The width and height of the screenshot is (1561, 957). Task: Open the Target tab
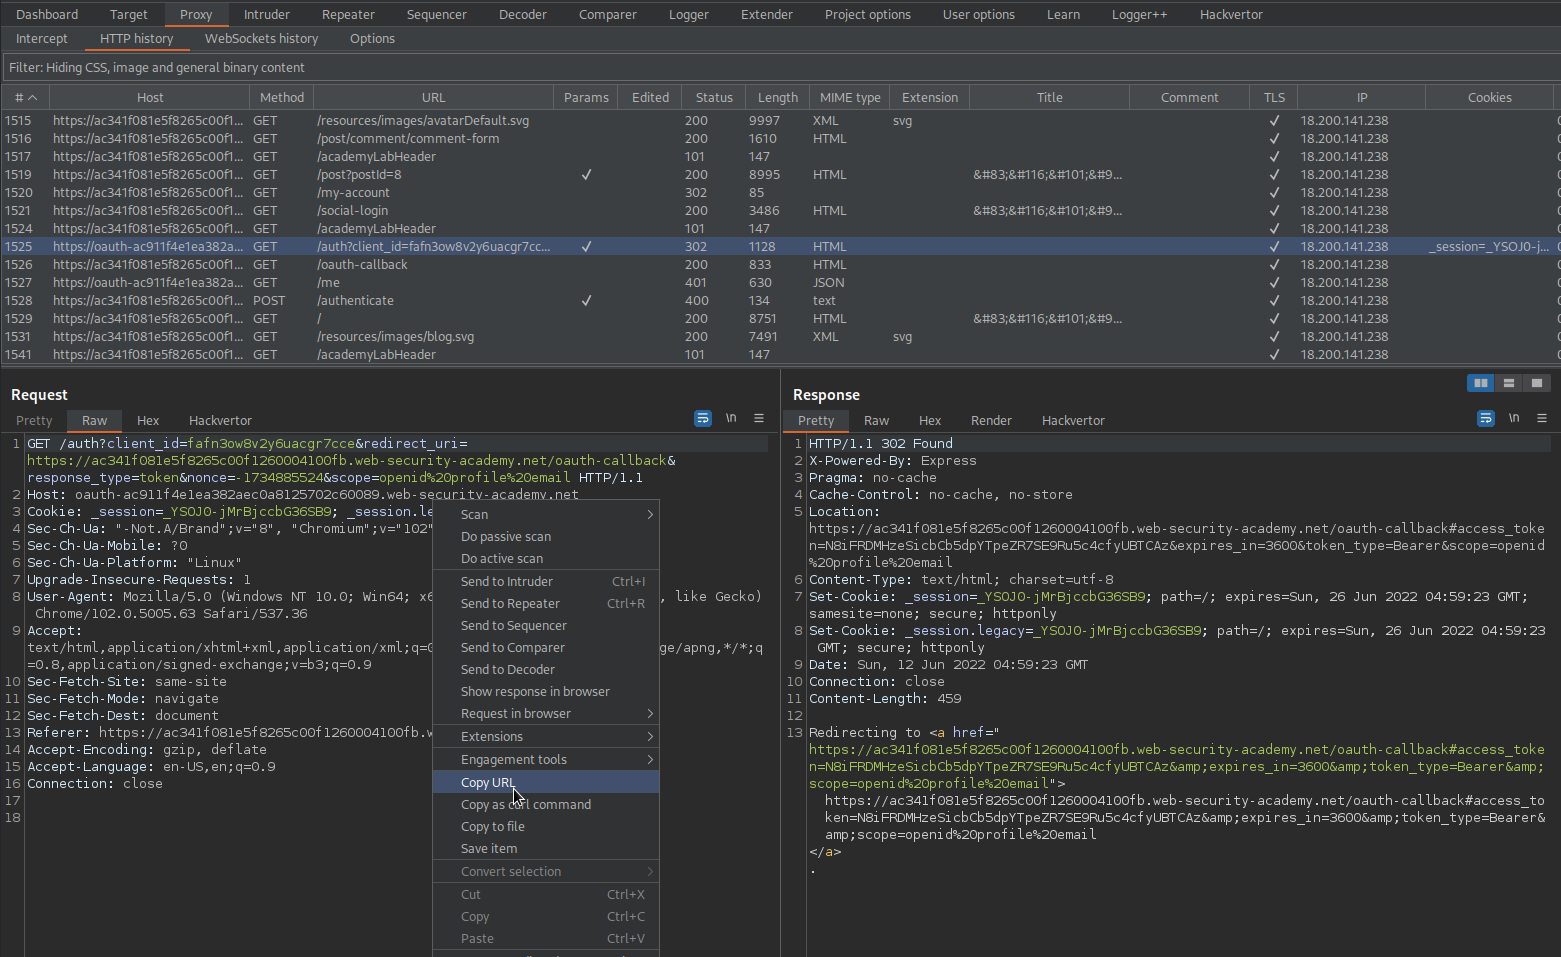point(128,14)
